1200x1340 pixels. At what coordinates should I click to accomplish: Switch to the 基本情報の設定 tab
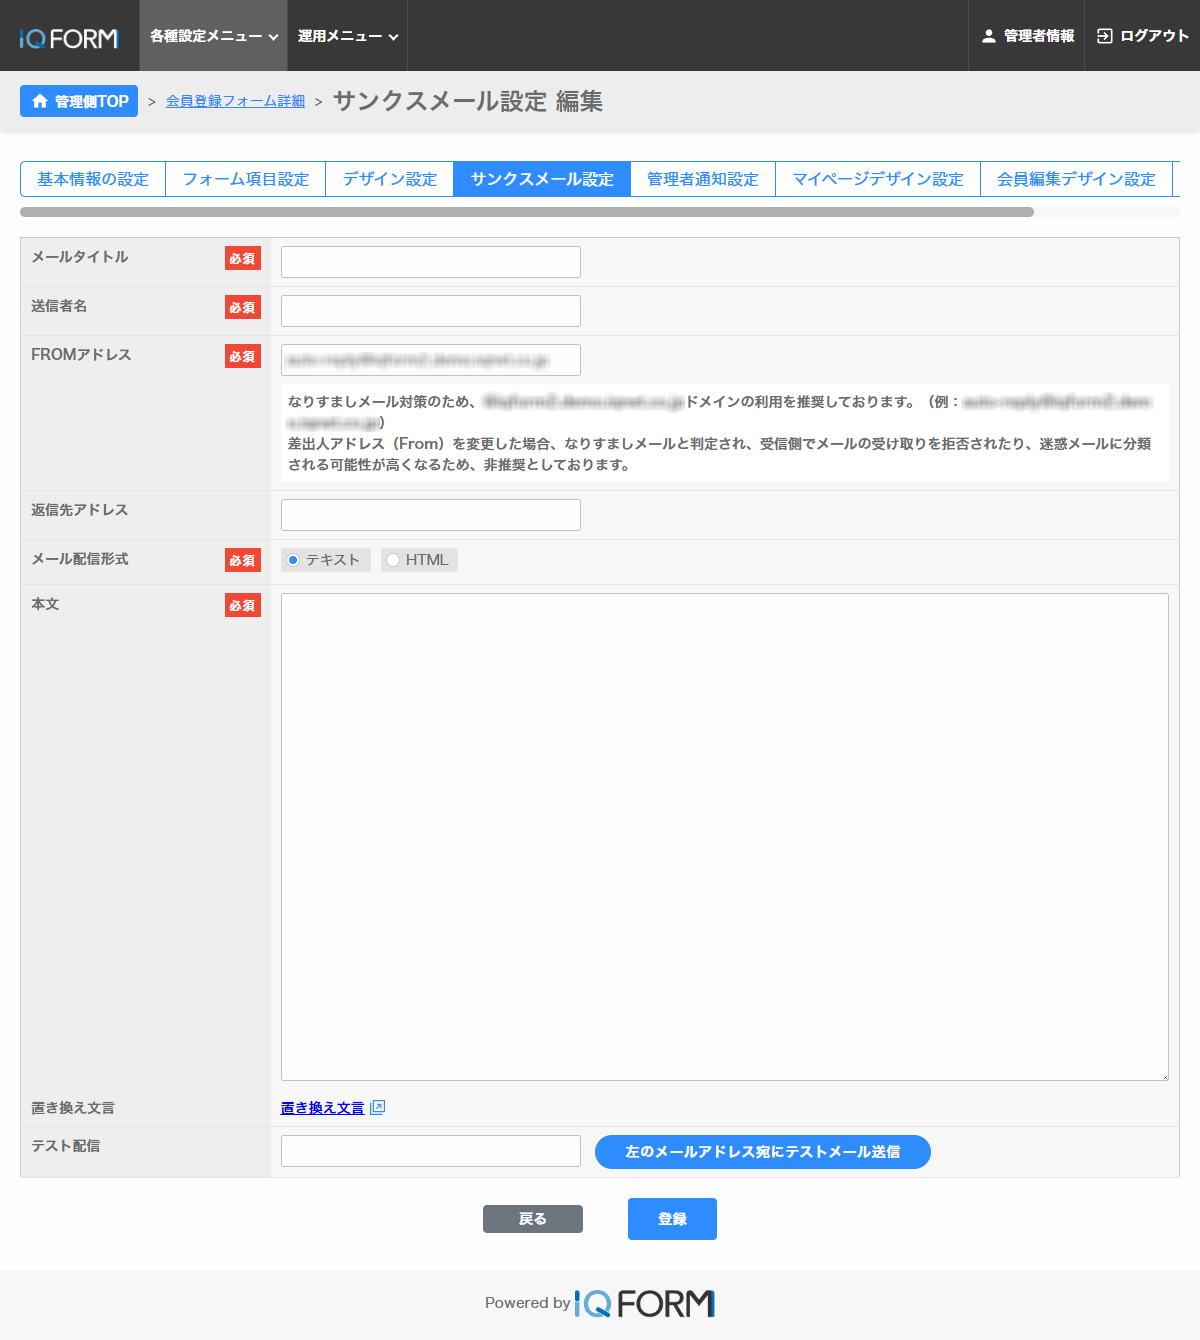coord(93,179)
